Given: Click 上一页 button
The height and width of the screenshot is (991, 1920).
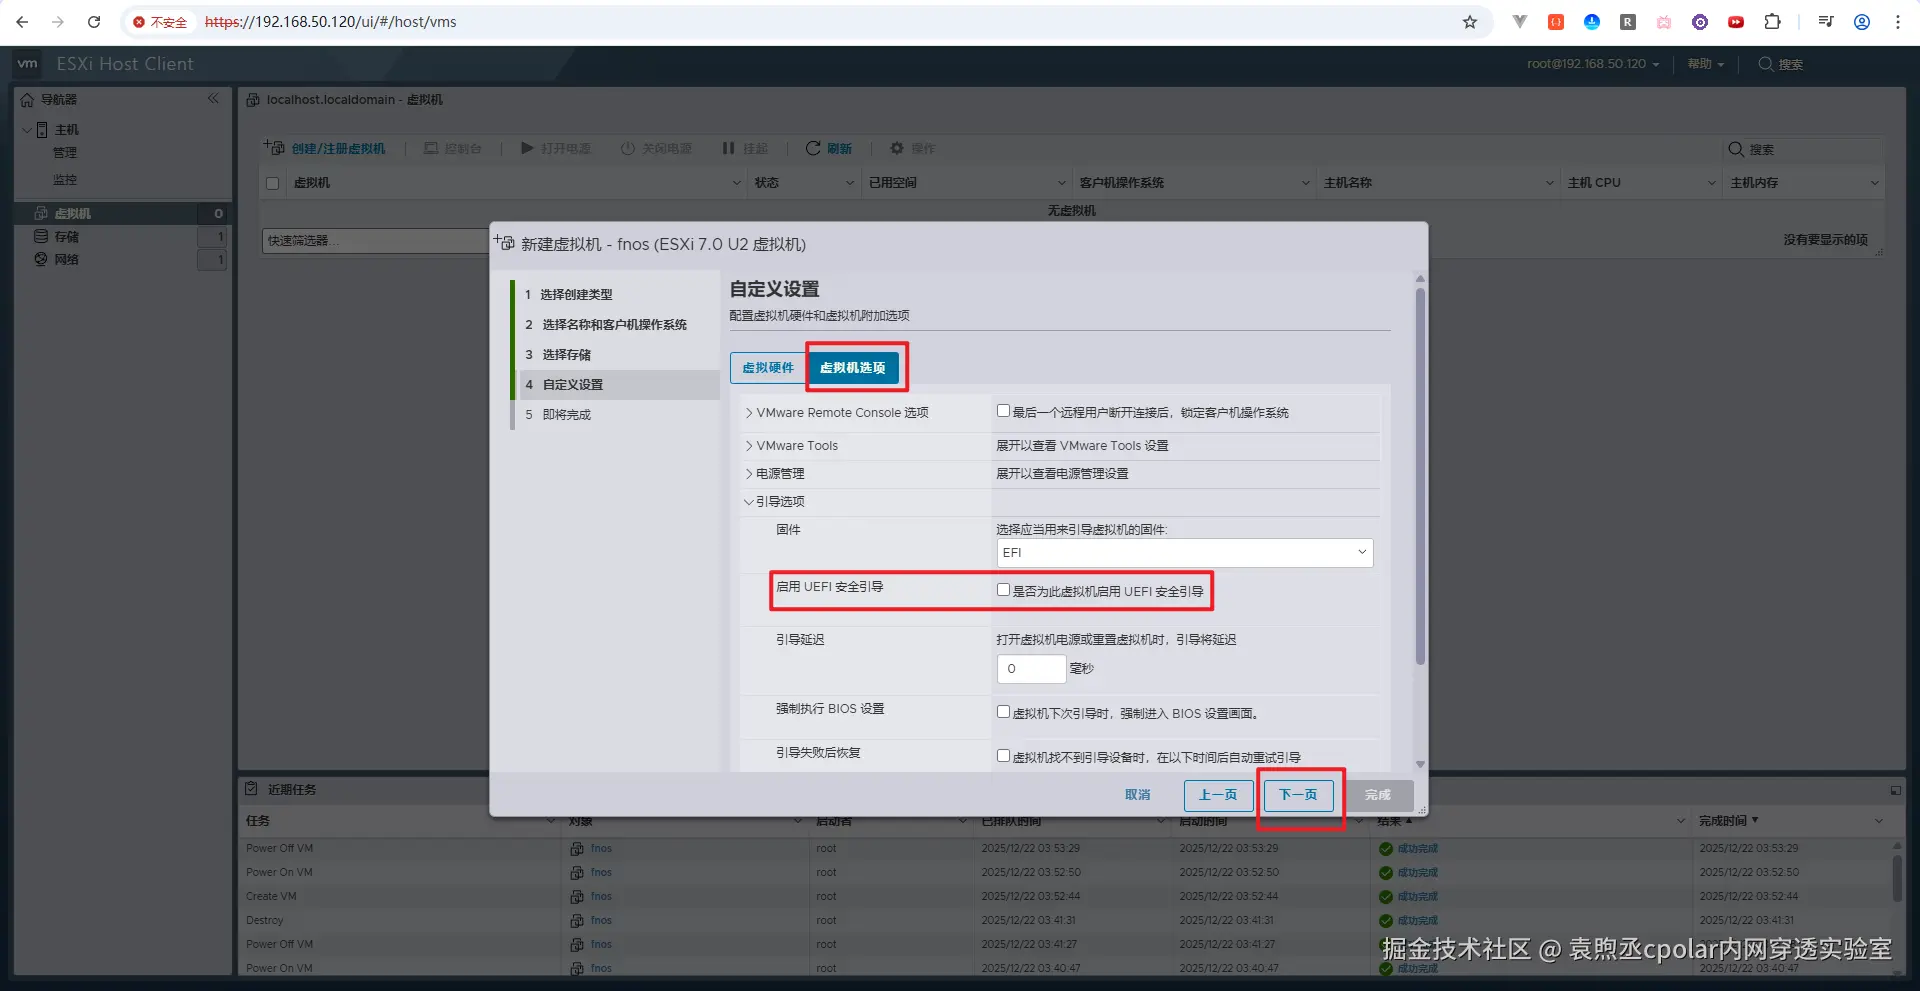Looking at the screenshot, I should click(1218, 795).
